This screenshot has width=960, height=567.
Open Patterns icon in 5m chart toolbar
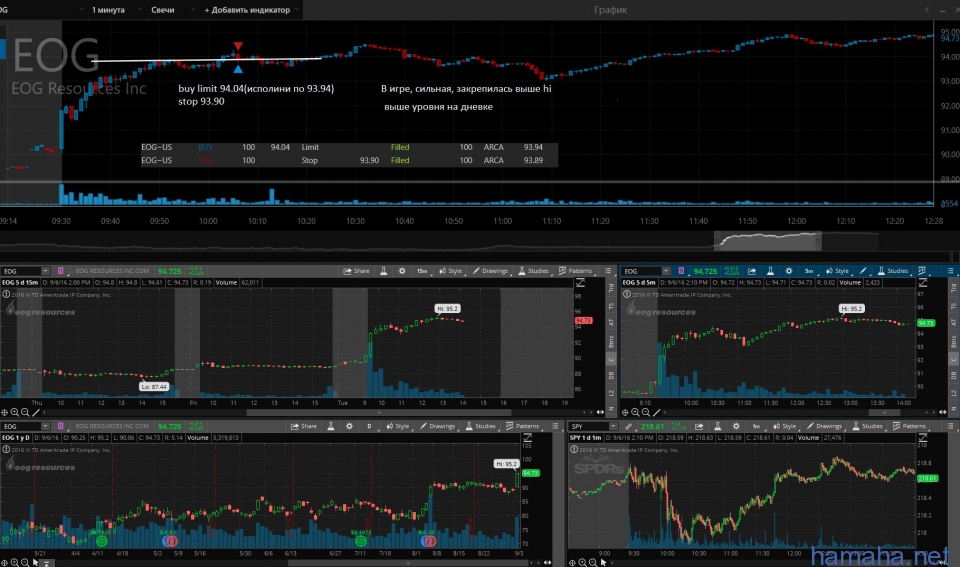pos(921,271)
